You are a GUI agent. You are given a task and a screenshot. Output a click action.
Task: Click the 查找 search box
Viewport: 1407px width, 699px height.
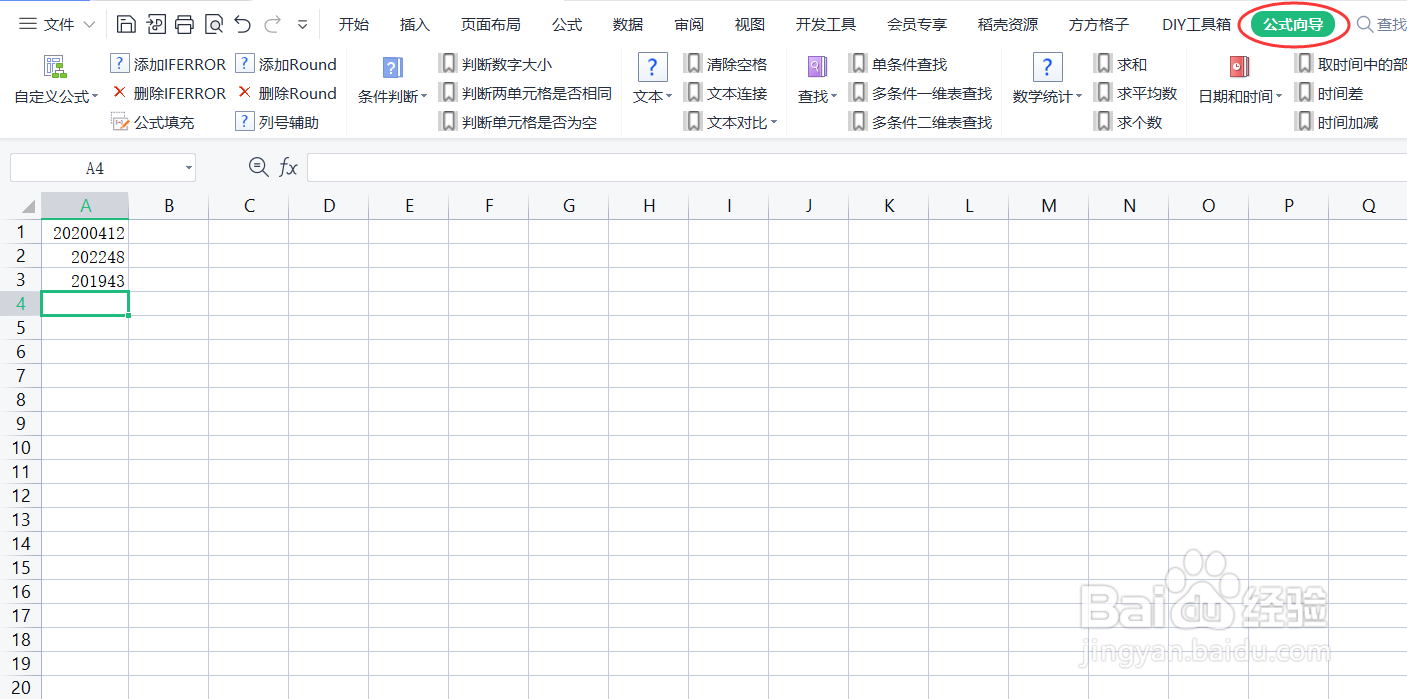coord(1381,24)
